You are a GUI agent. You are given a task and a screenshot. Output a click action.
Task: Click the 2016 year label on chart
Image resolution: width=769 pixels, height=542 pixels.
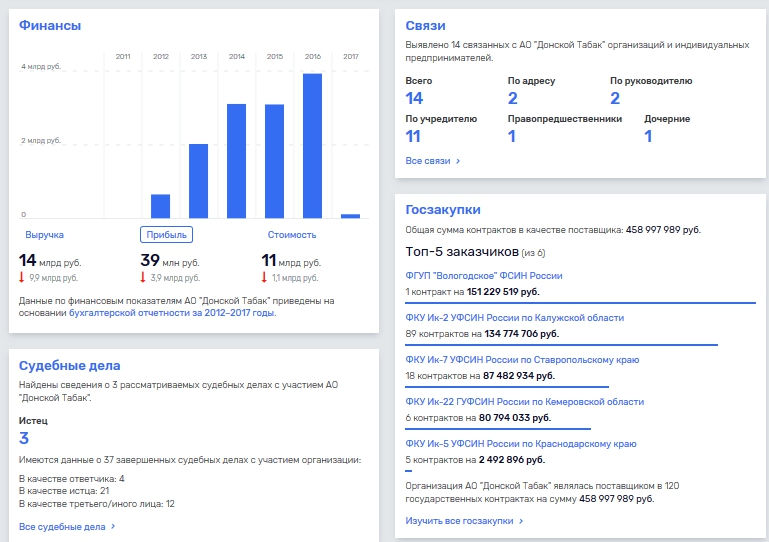[312, 56]
